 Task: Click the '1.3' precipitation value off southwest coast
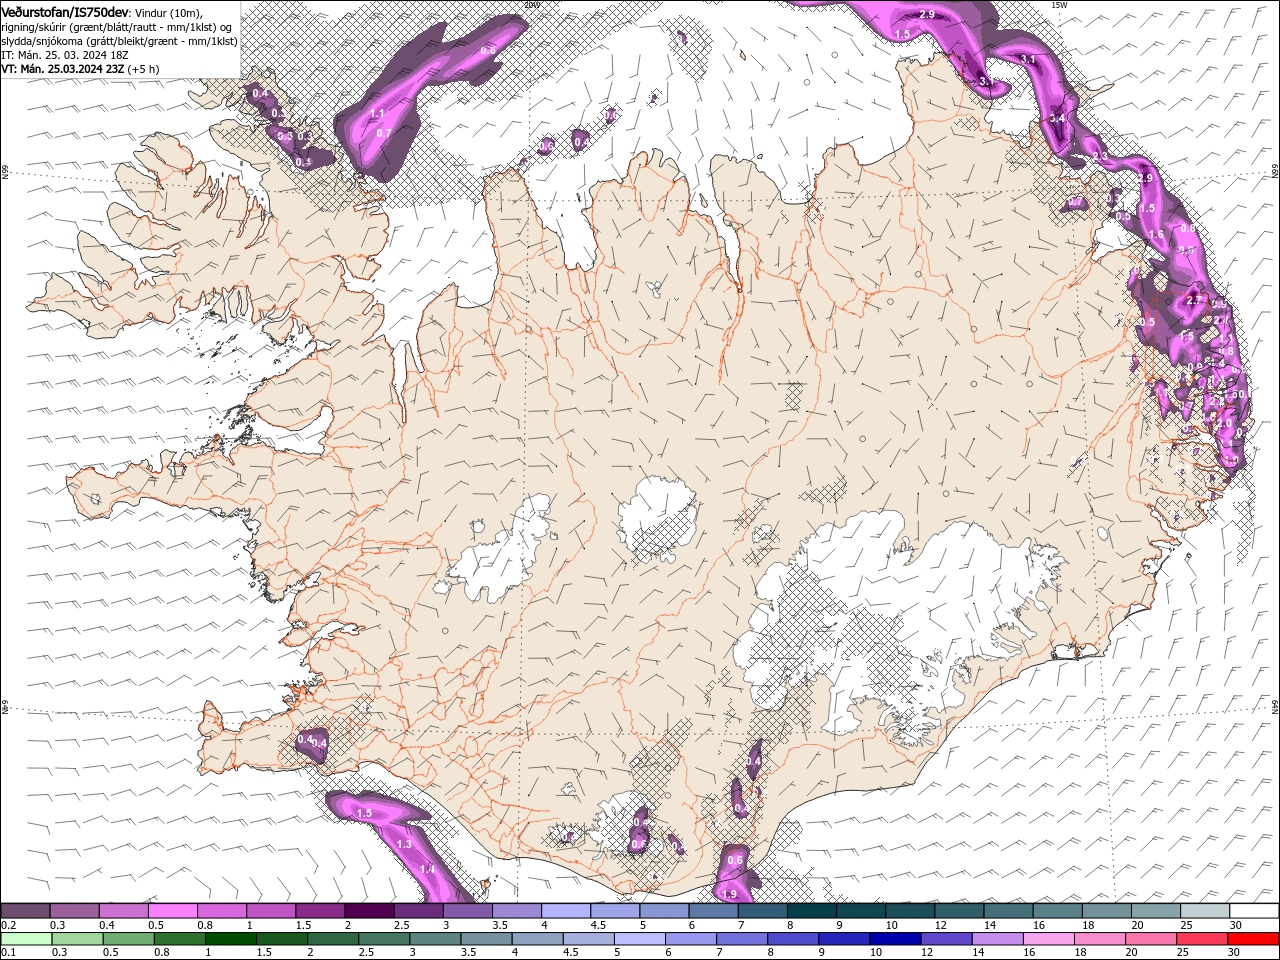(404, 845)
